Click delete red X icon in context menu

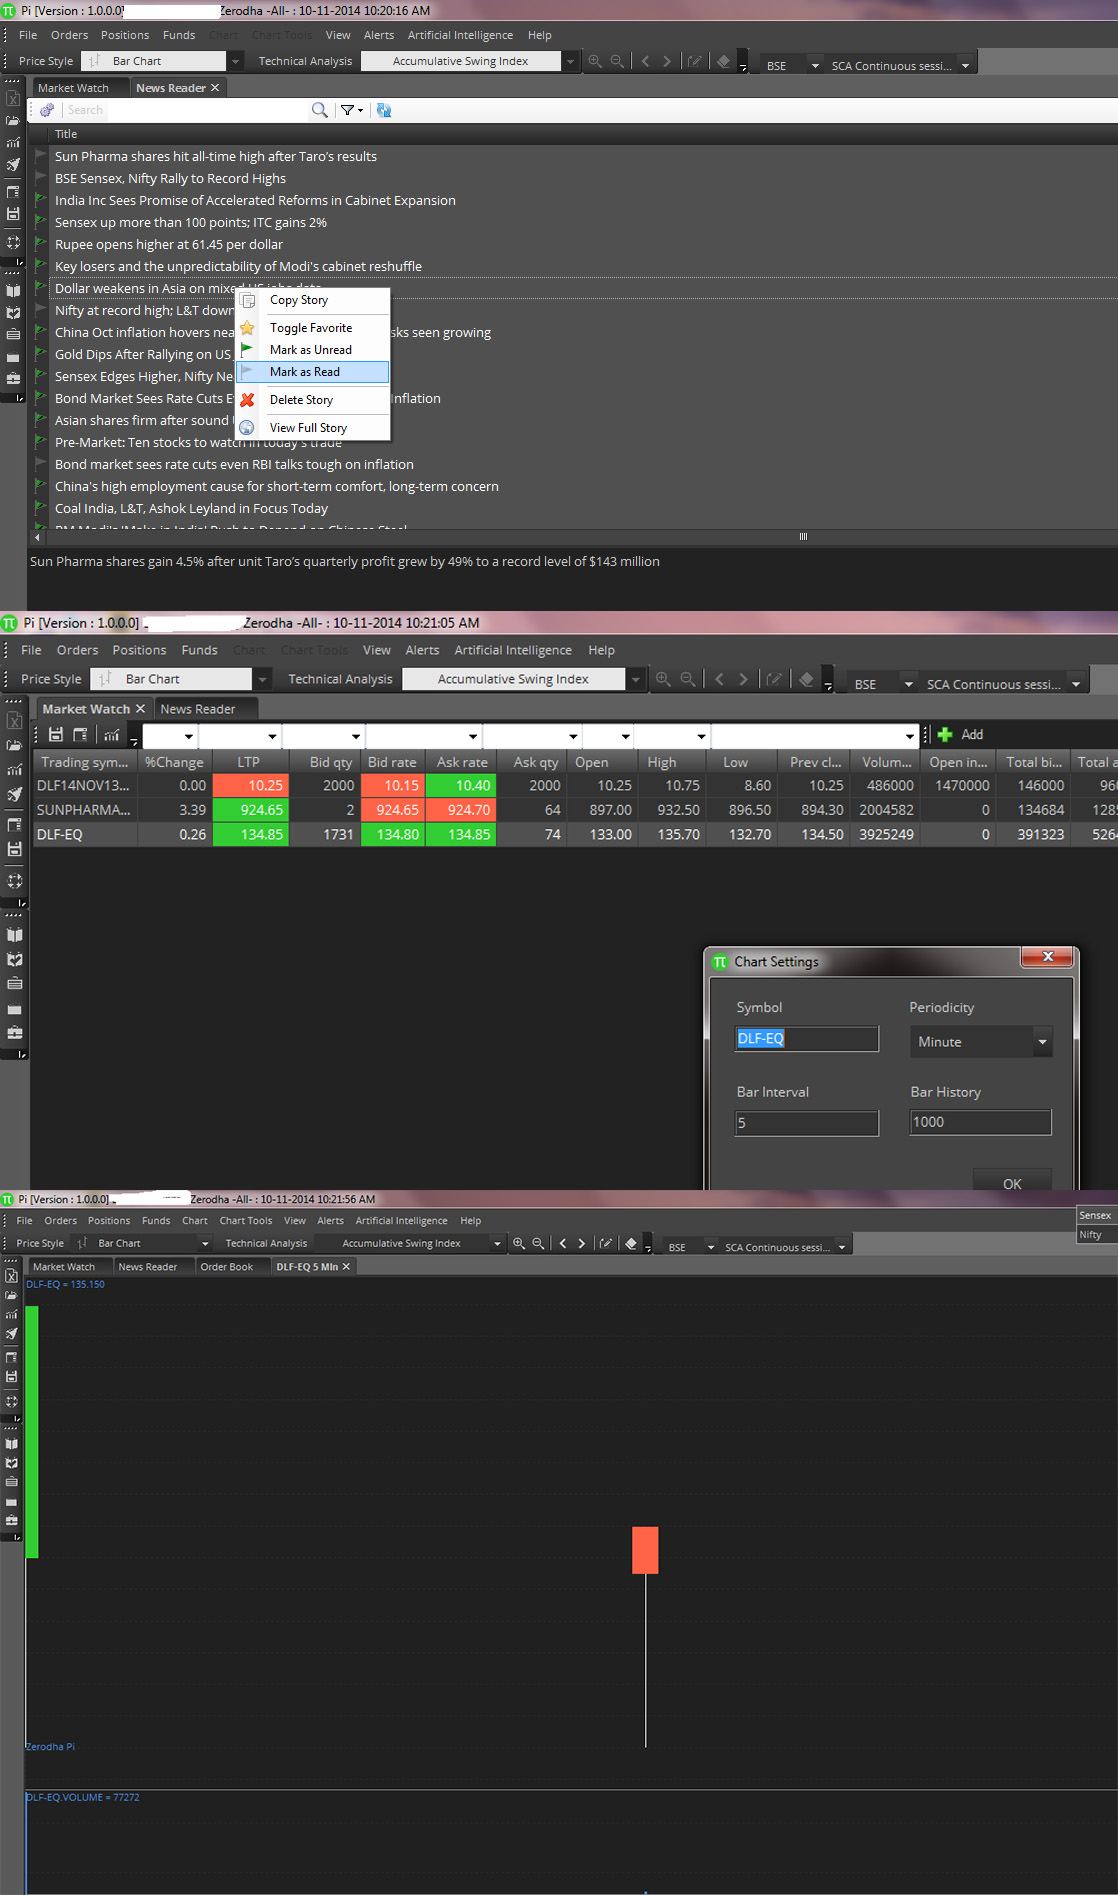point(247,400)
